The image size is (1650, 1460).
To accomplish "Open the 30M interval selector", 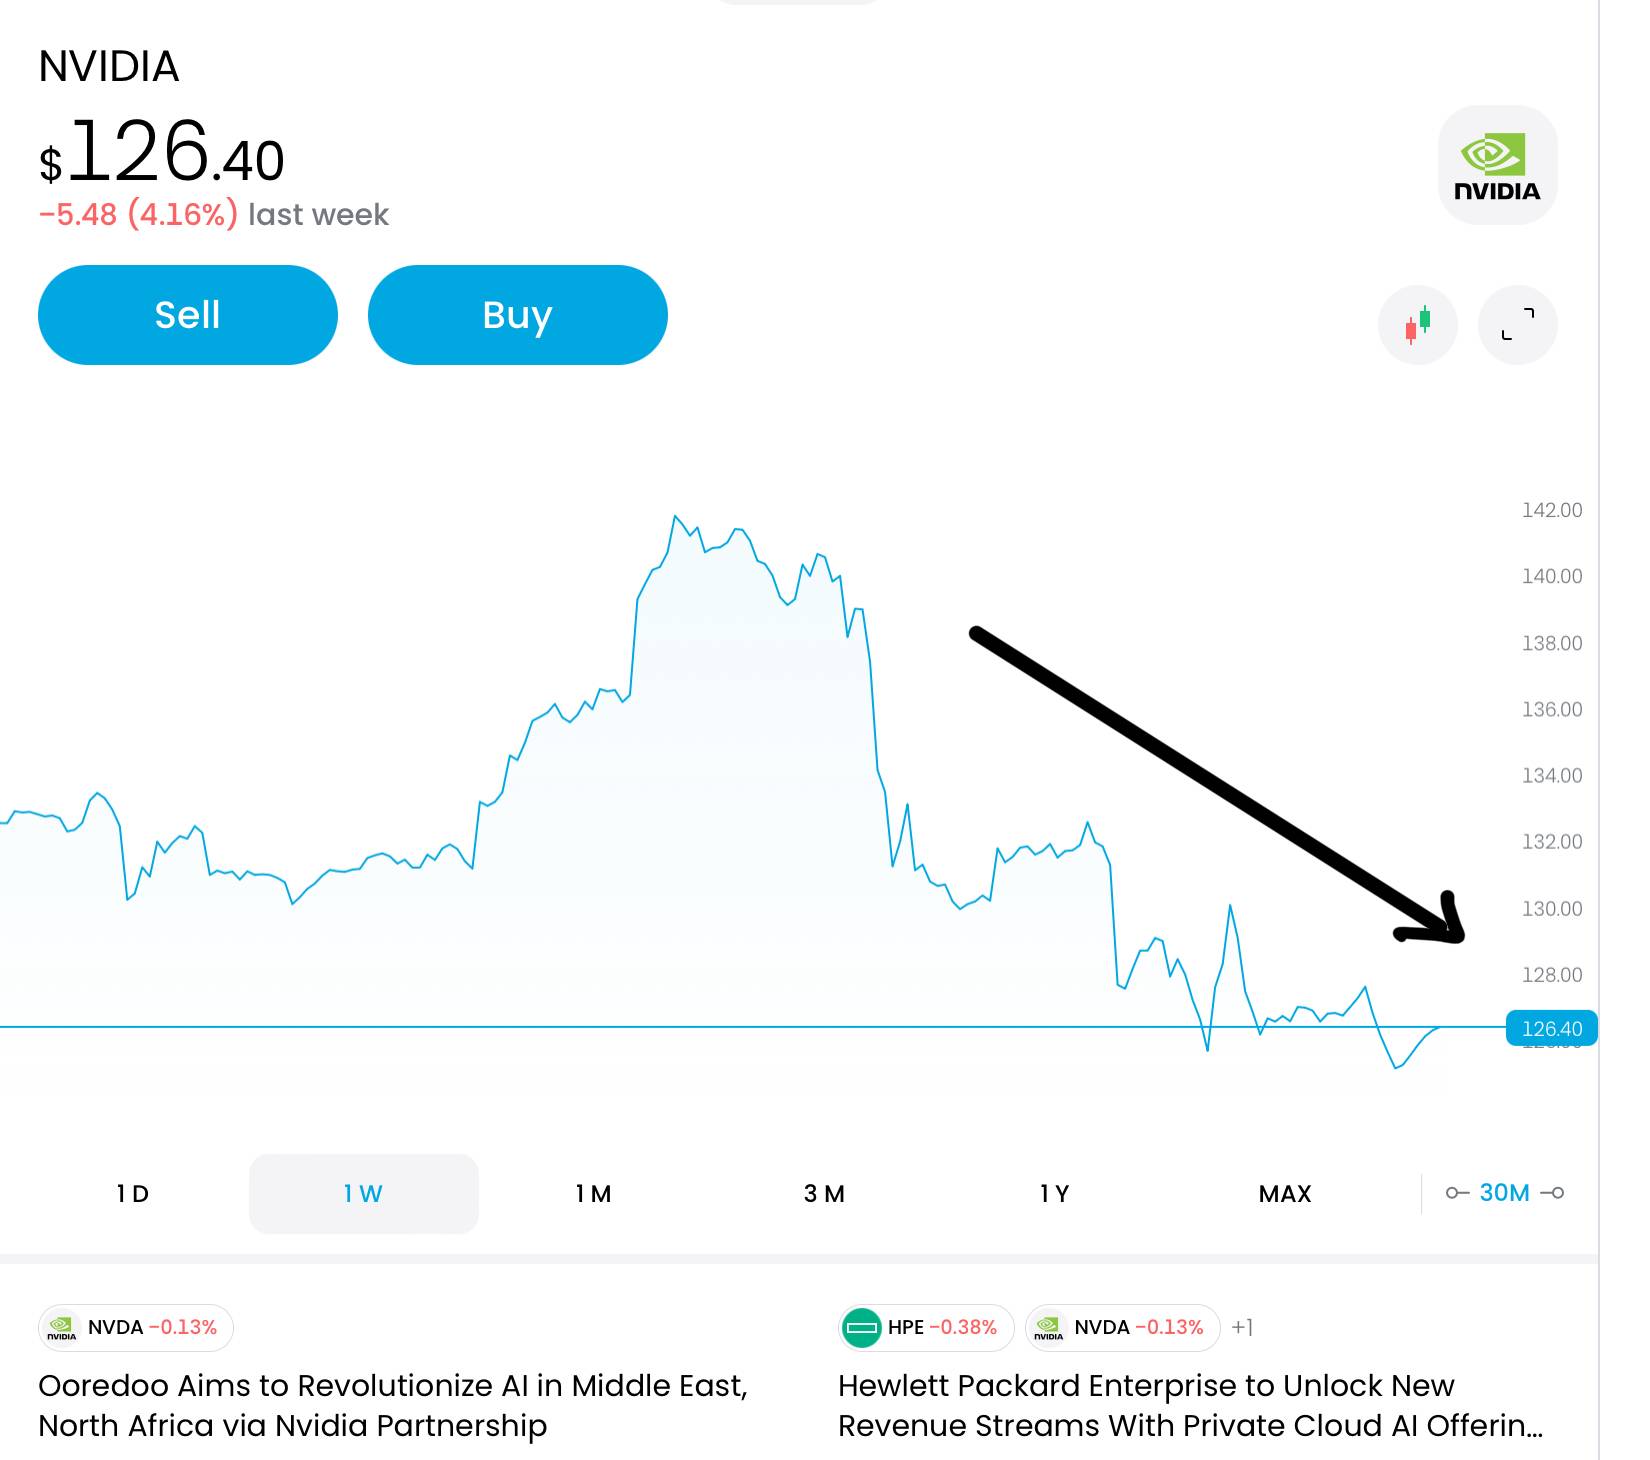I will pos(1504,1193).
